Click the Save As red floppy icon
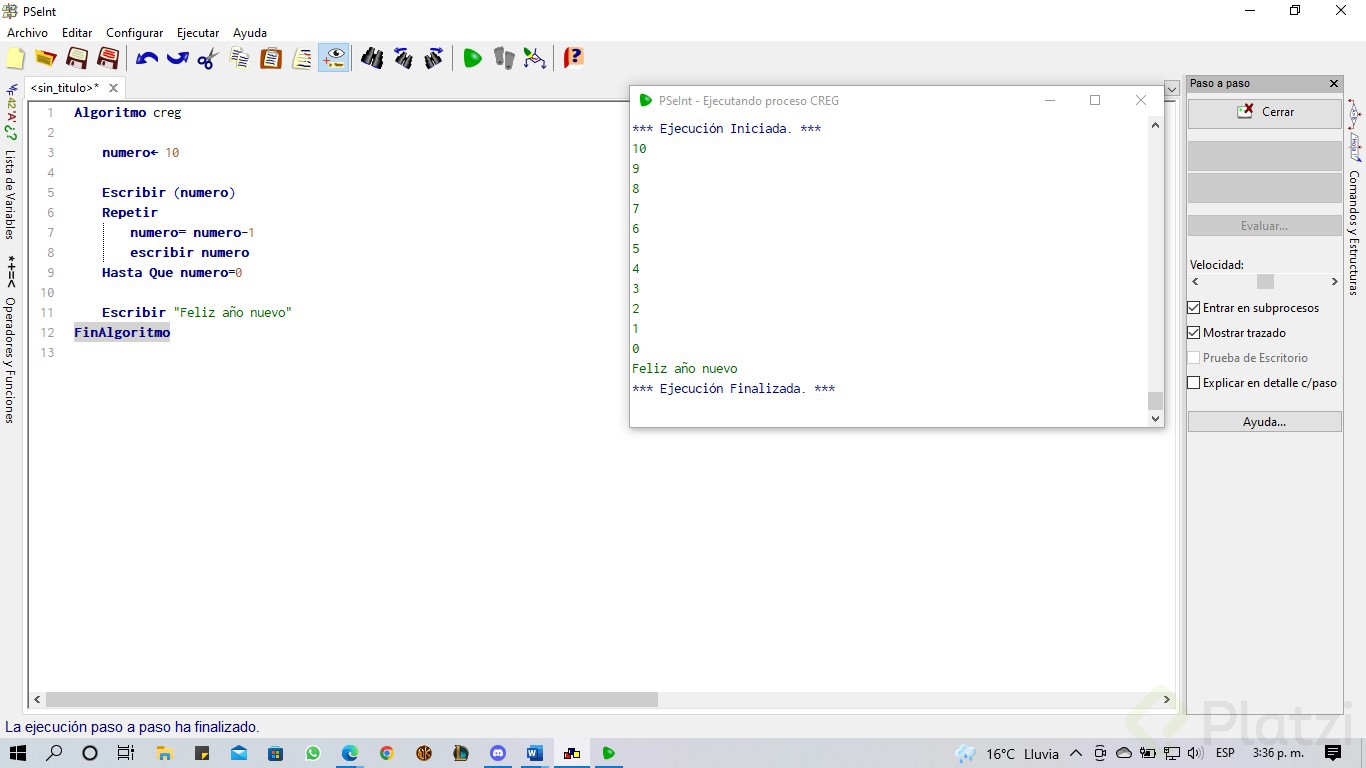Screen dimensions: 1366x768 [x=108, y=58]
